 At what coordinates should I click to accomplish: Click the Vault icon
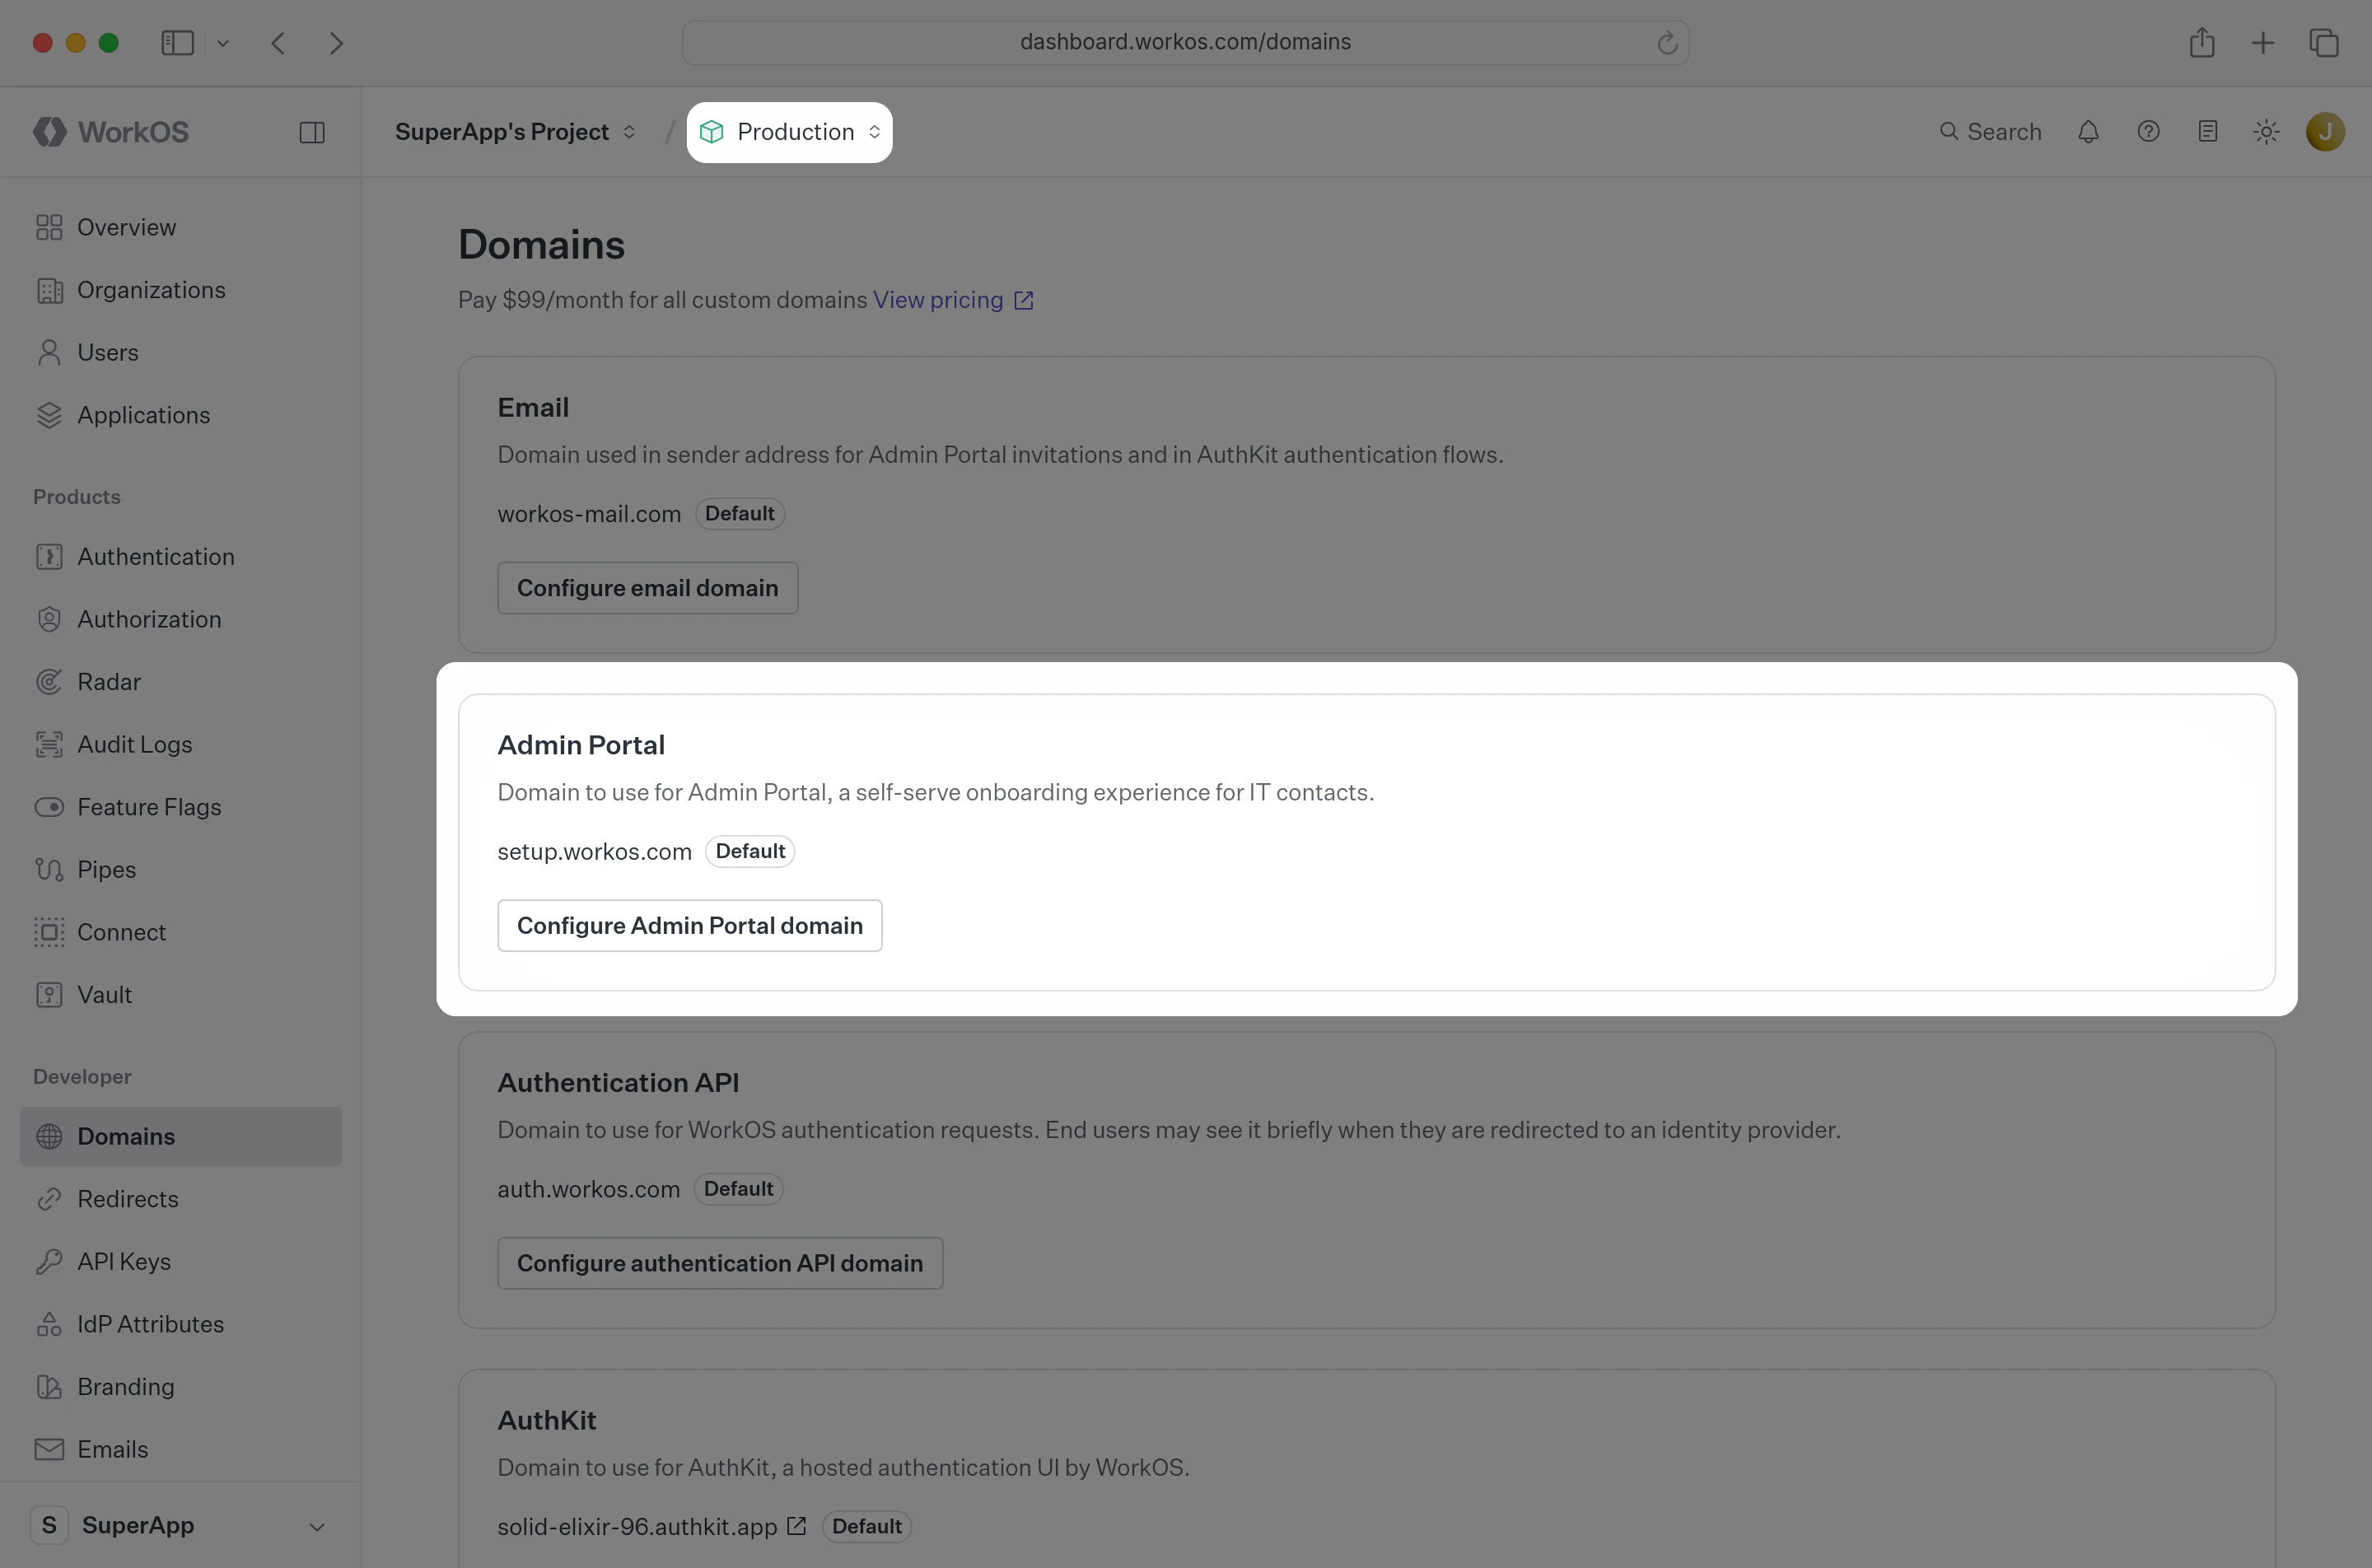tap(49, 995)
